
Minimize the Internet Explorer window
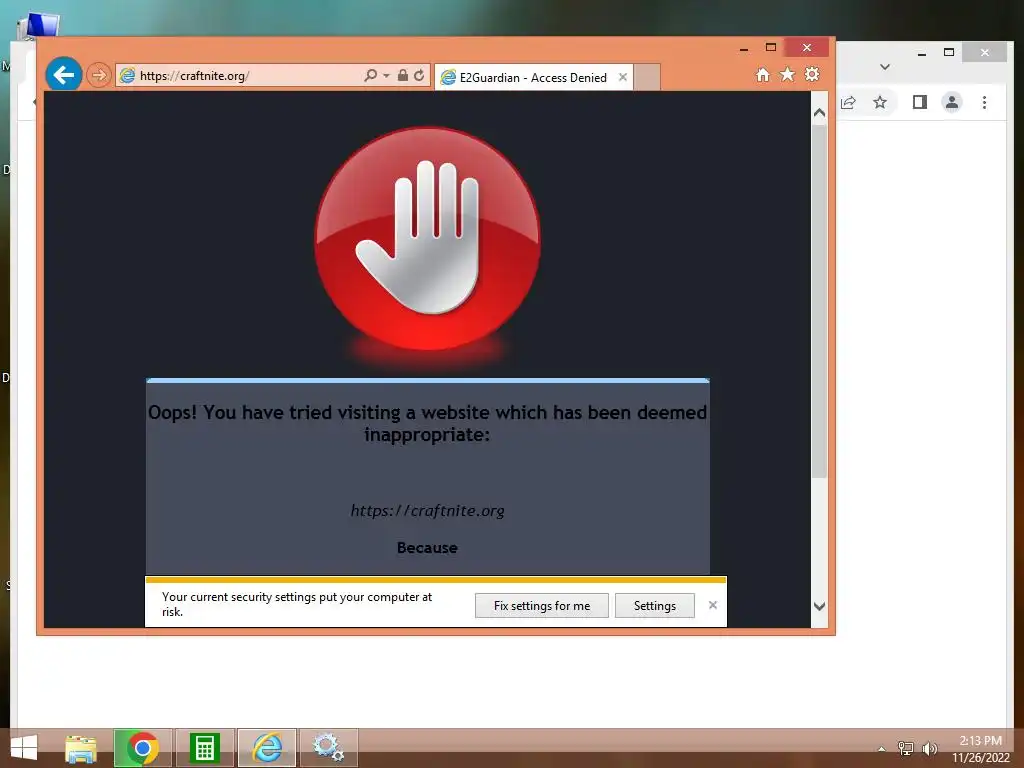click(x=744, y=48)
